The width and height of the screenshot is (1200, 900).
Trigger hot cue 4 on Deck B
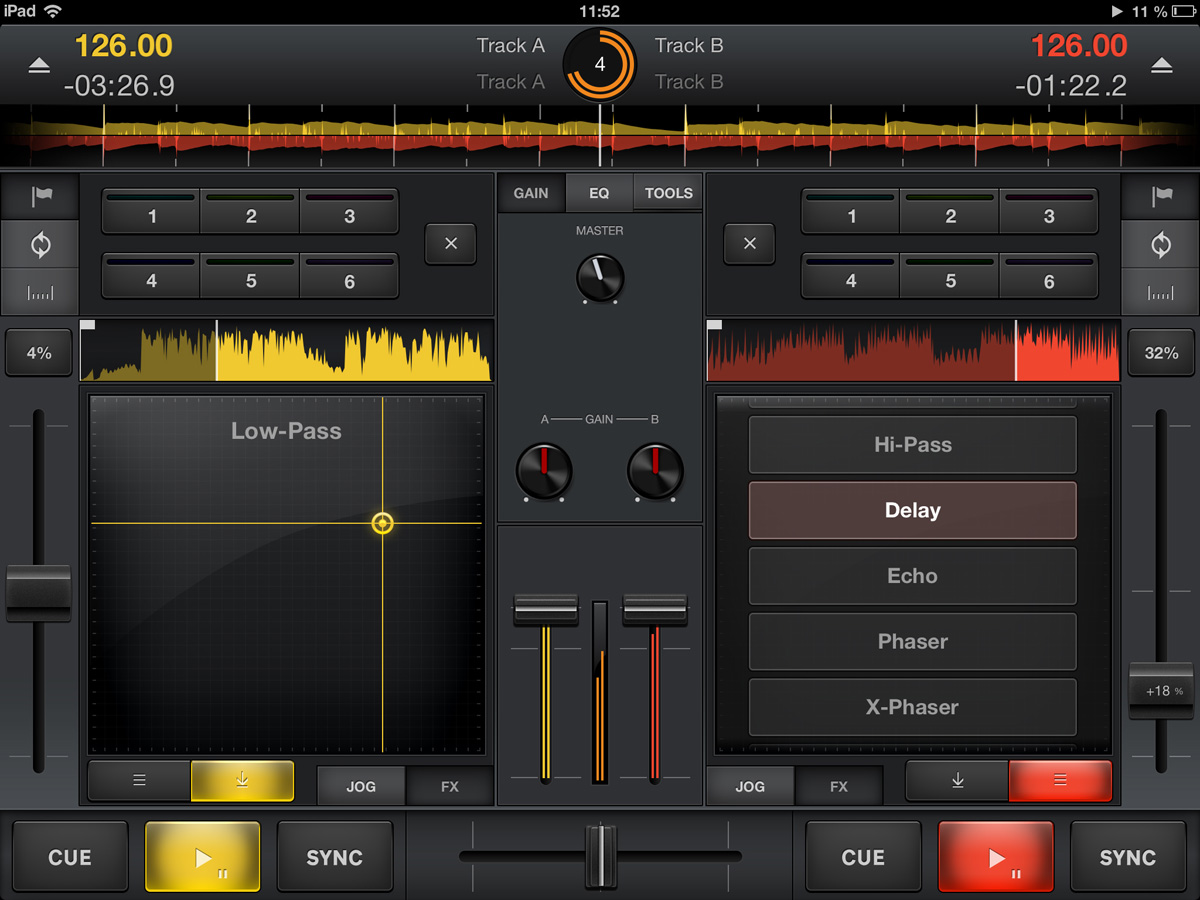click(x=851, y=277)
